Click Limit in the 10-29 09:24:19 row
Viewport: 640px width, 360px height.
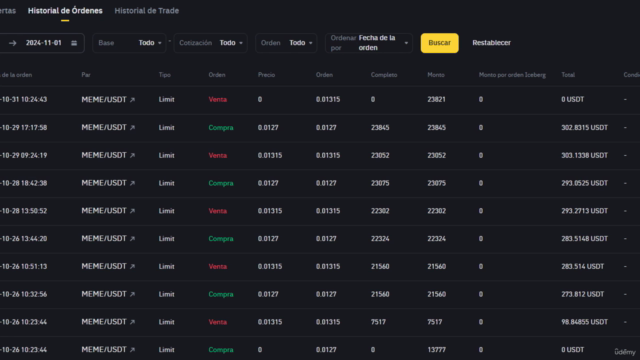pyautogui.click(x=166, y=156)
